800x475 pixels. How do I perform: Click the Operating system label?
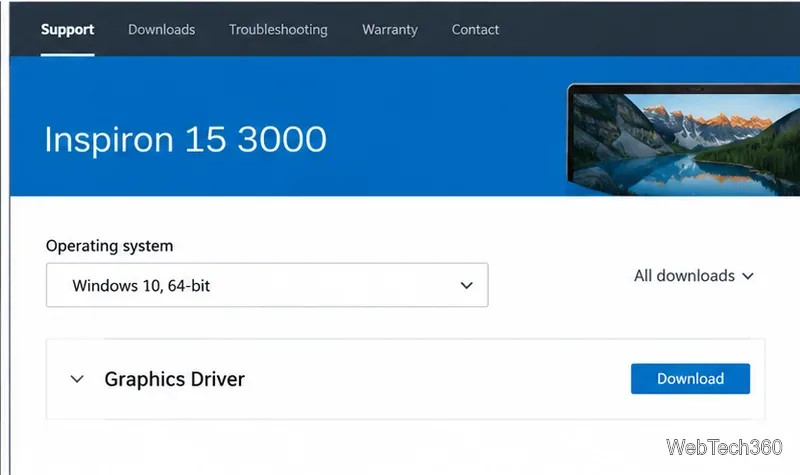click(109, 246)
